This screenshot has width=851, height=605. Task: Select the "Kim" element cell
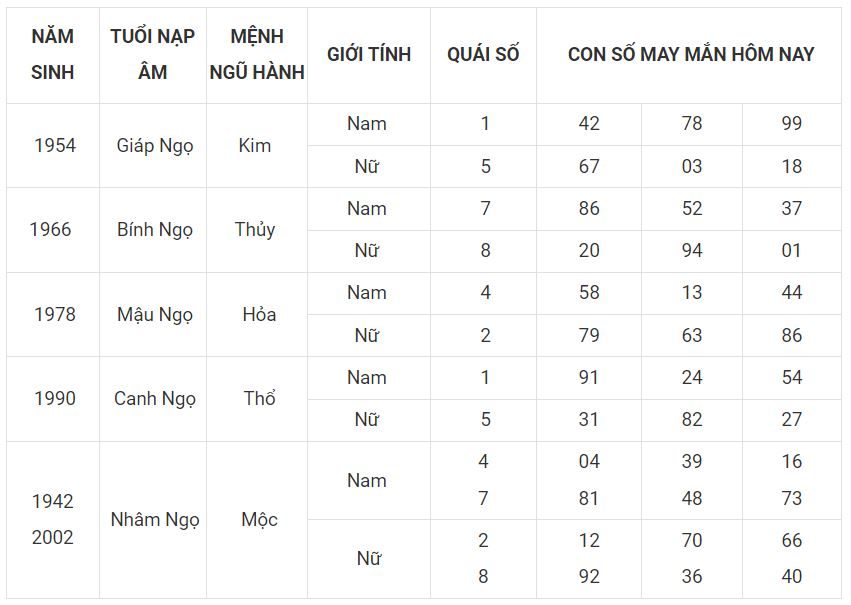[255, 145]
